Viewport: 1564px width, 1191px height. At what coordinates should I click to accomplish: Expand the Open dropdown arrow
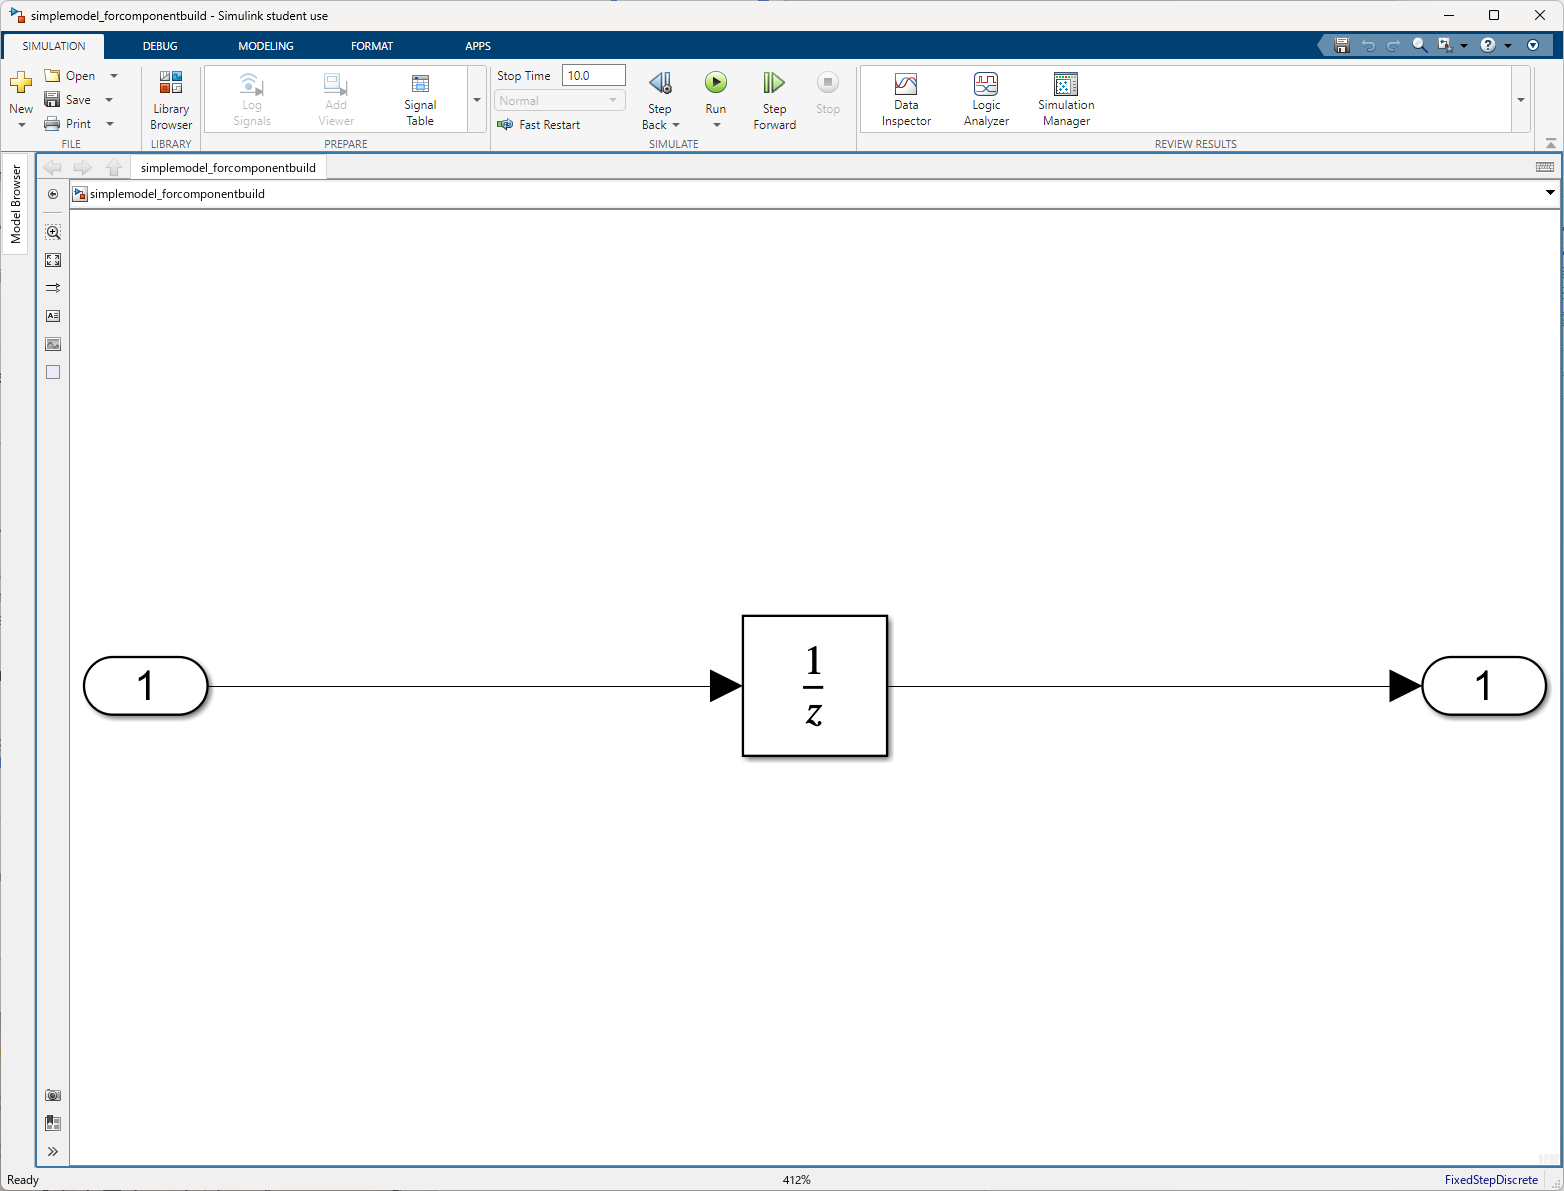pos(114,76)
